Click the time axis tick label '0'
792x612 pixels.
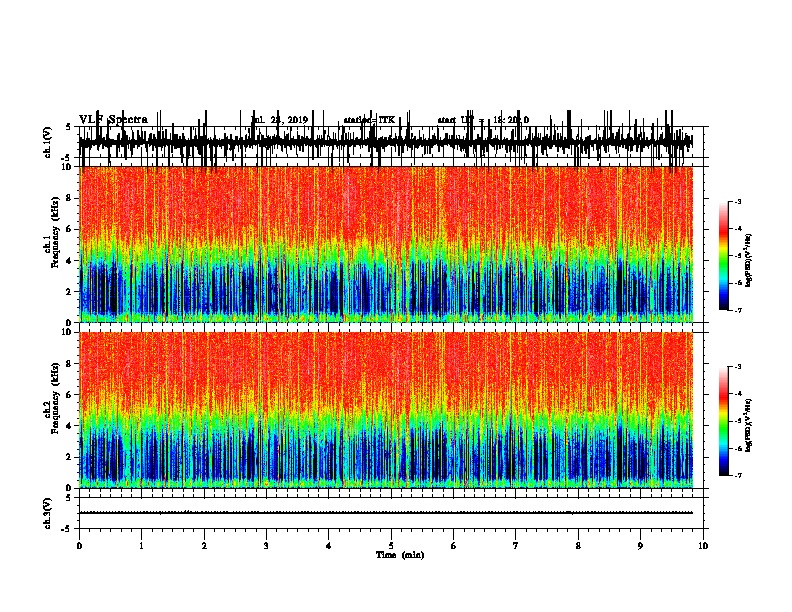79,546
